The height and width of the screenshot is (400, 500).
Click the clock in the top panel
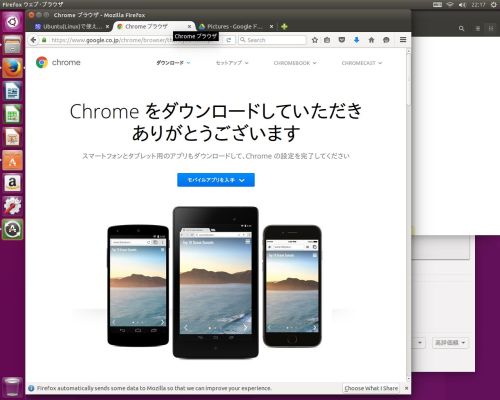coord(478,5)
